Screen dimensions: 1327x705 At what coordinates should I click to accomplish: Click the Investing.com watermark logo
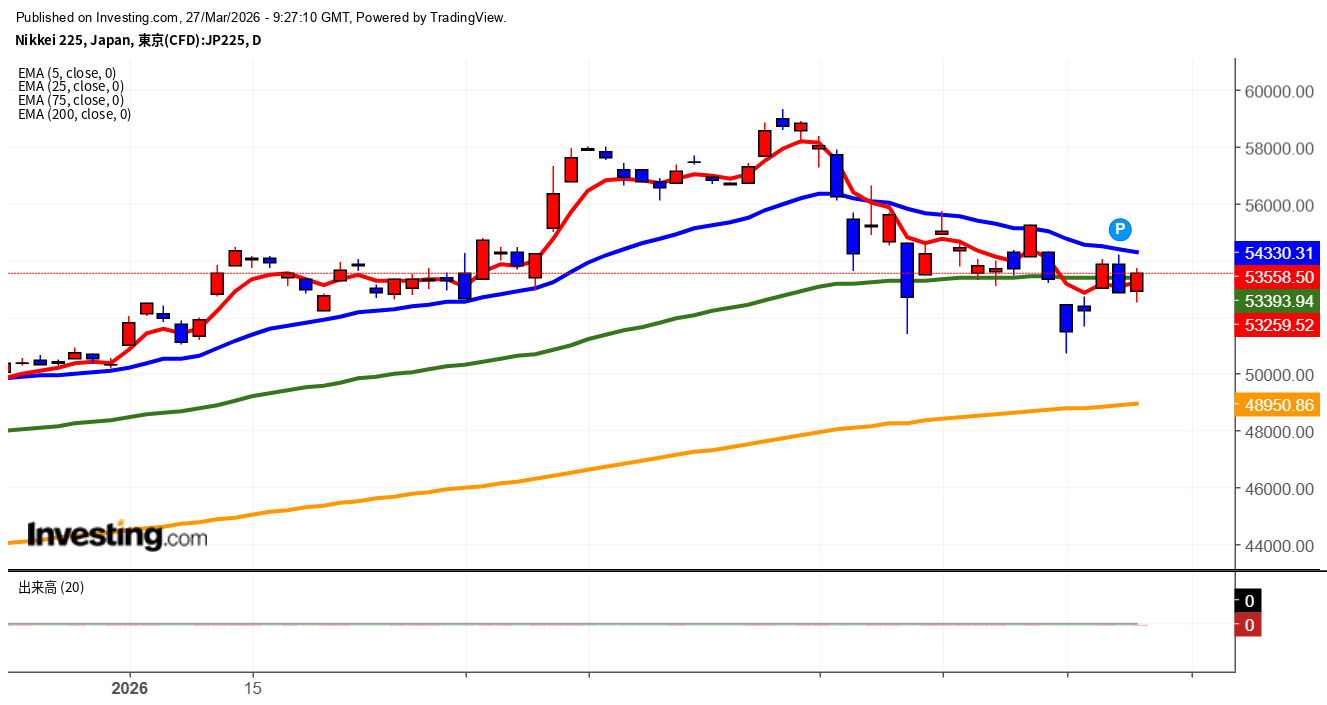pos(117,536)
